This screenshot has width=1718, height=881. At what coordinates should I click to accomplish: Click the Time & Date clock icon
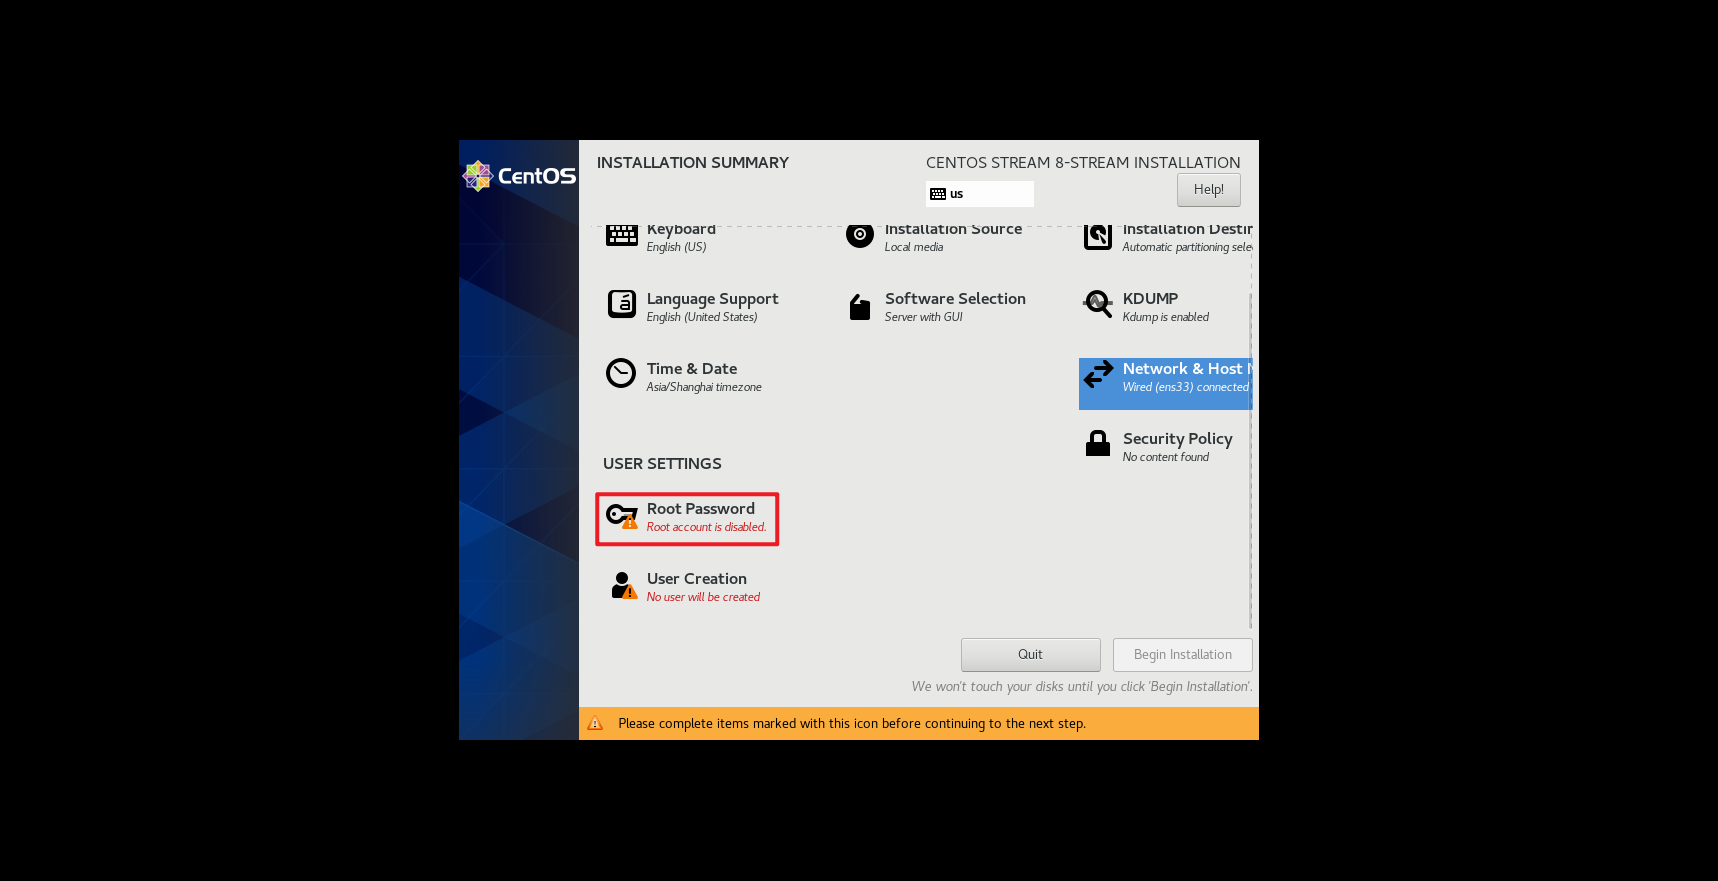(x=621, y=373)
